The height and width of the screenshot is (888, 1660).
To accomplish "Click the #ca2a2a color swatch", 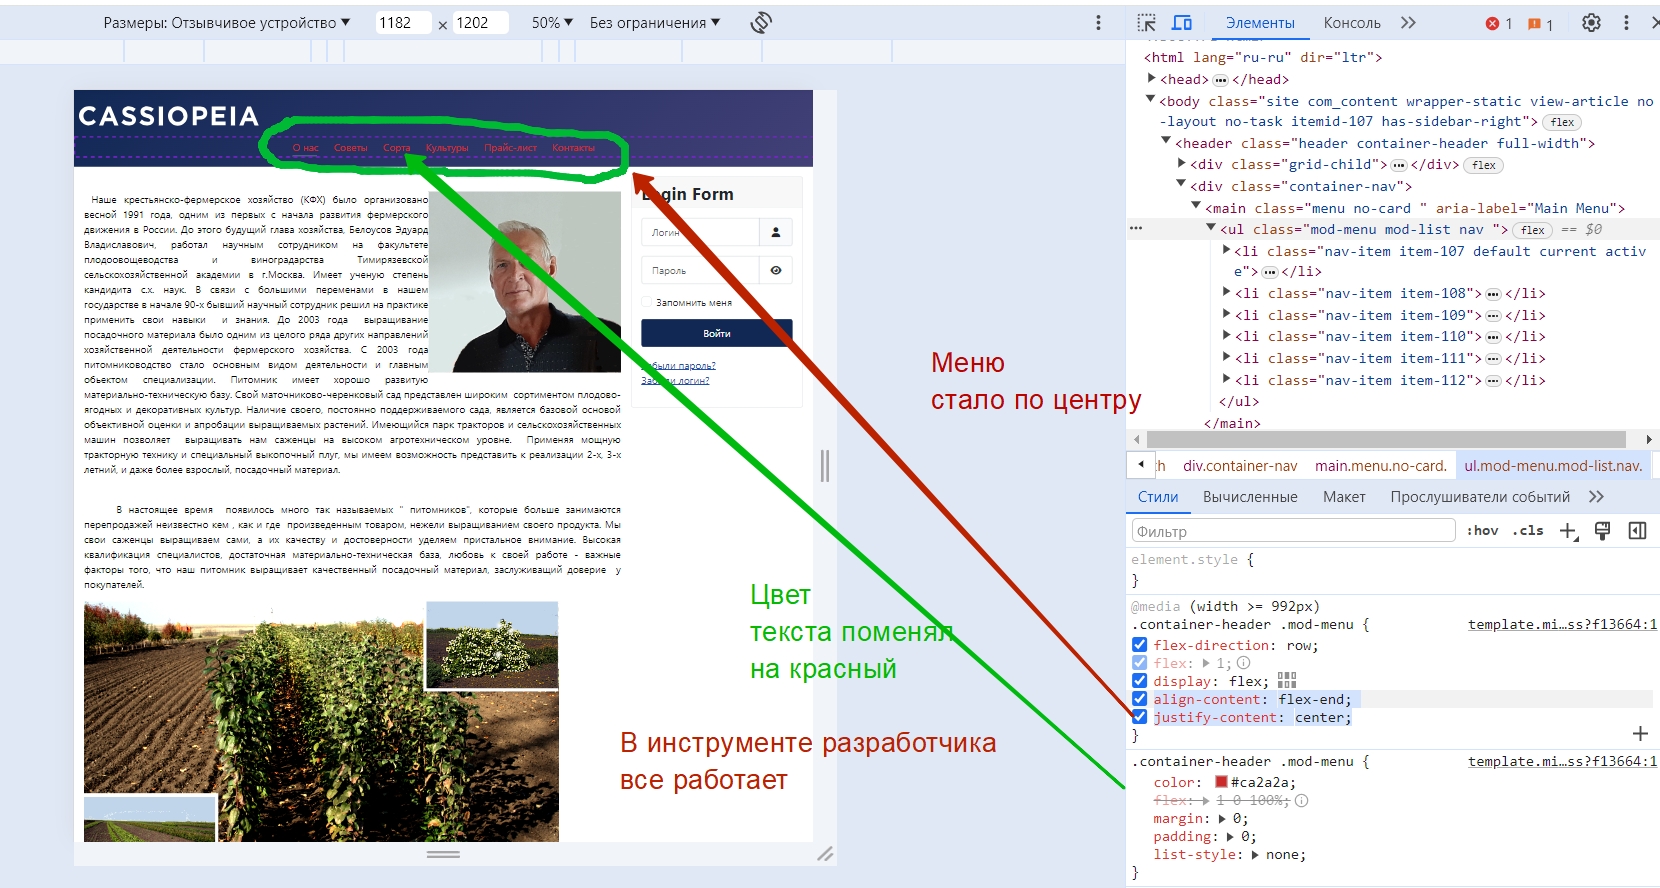I will click(x=1221, y=782).
